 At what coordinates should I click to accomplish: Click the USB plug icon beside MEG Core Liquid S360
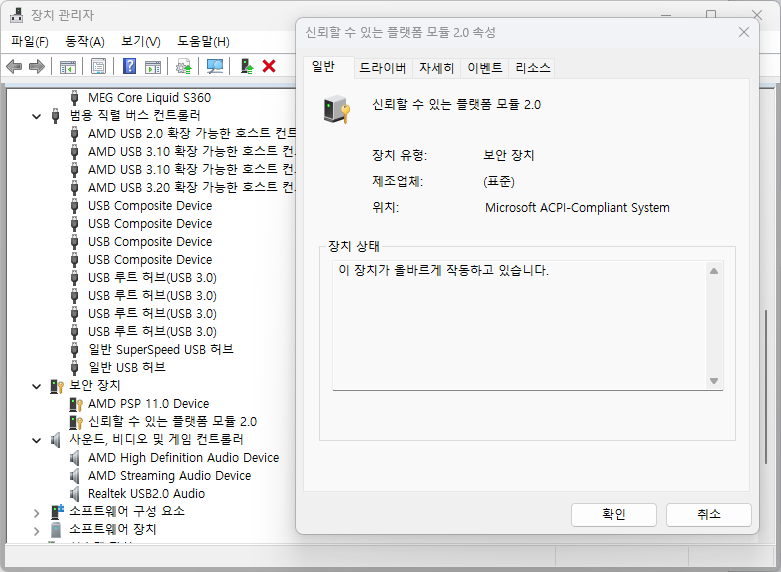[x=74, y=98]
